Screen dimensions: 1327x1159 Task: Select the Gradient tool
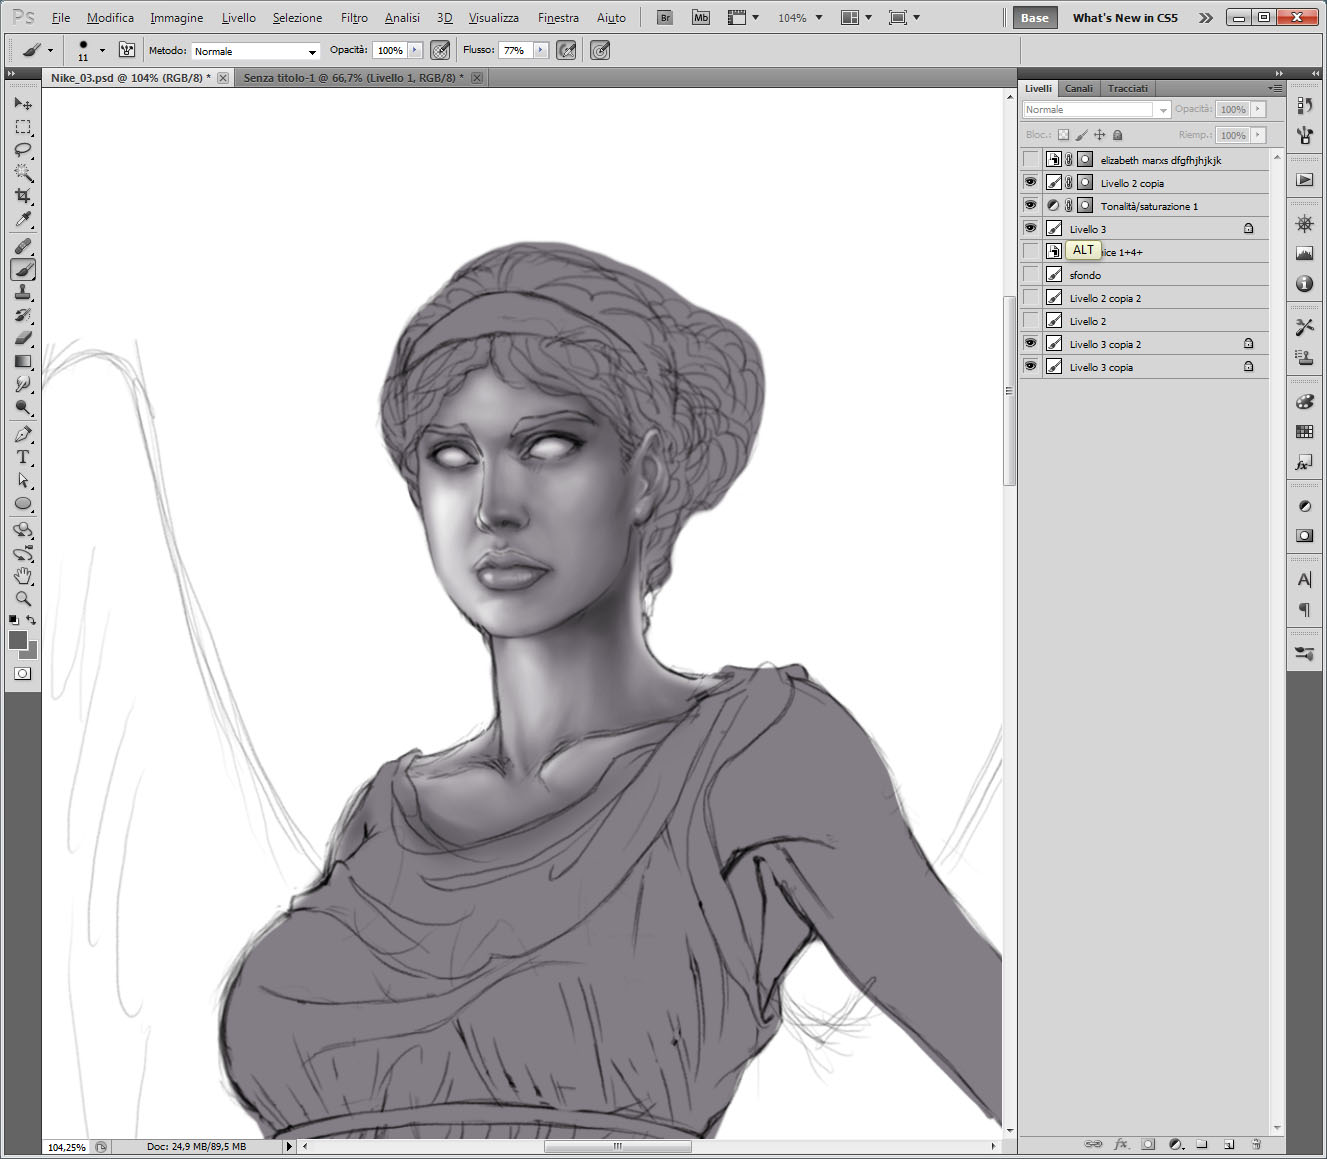tap(23, 361)
